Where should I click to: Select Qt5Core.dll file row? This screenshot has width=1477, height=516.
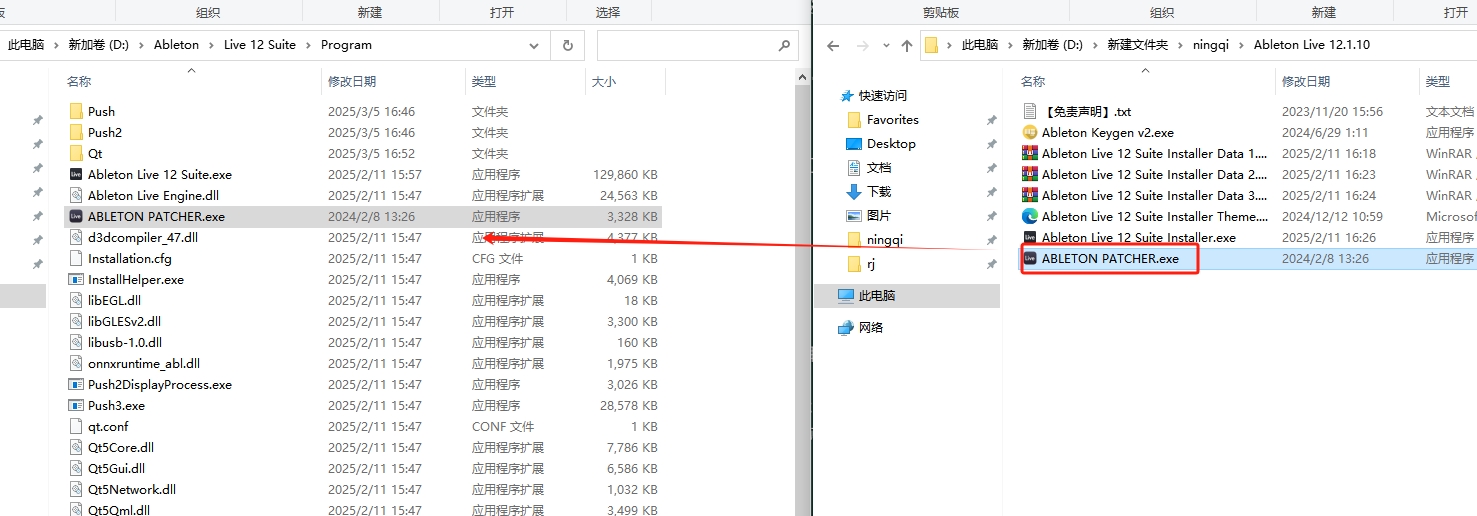click(363, 447)
